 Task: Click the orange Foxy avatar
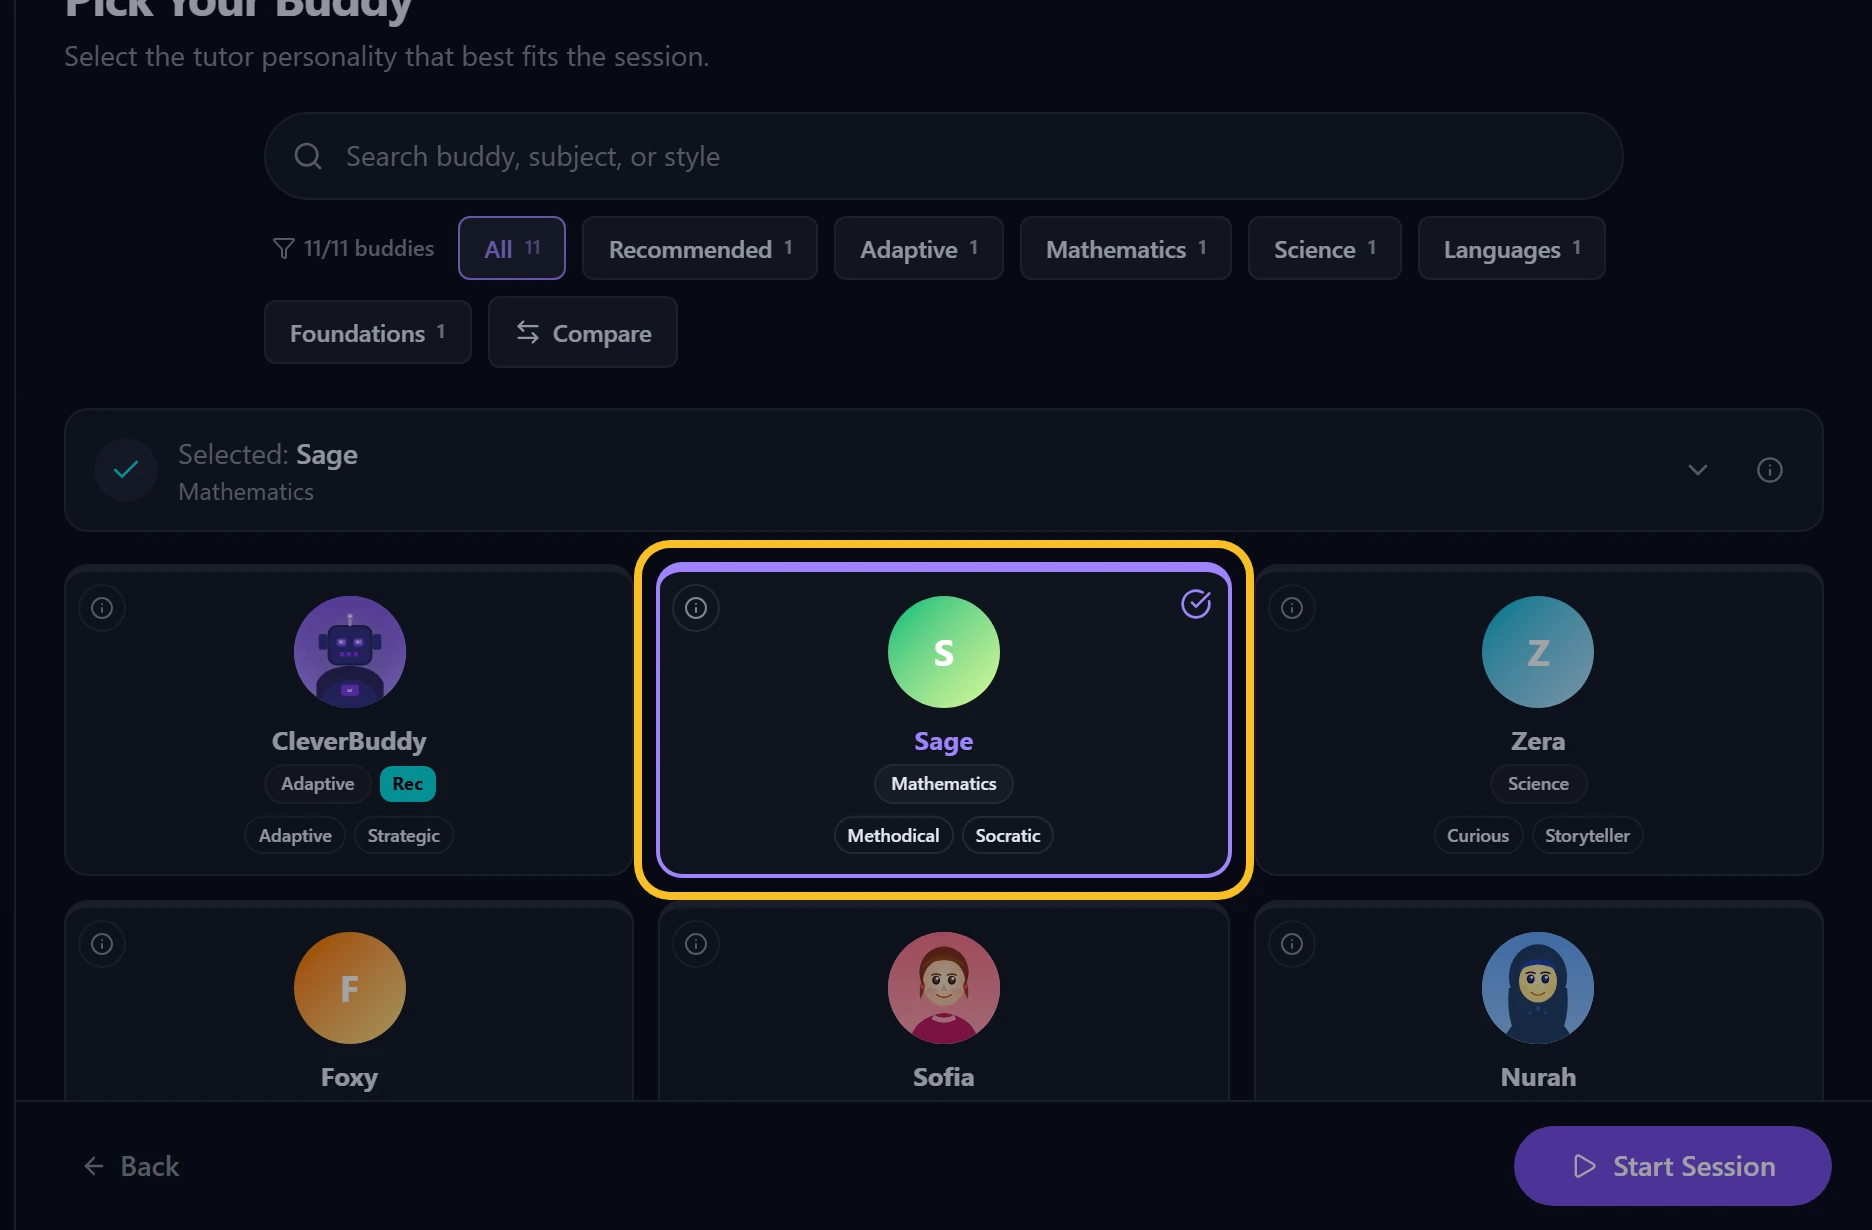350,988
